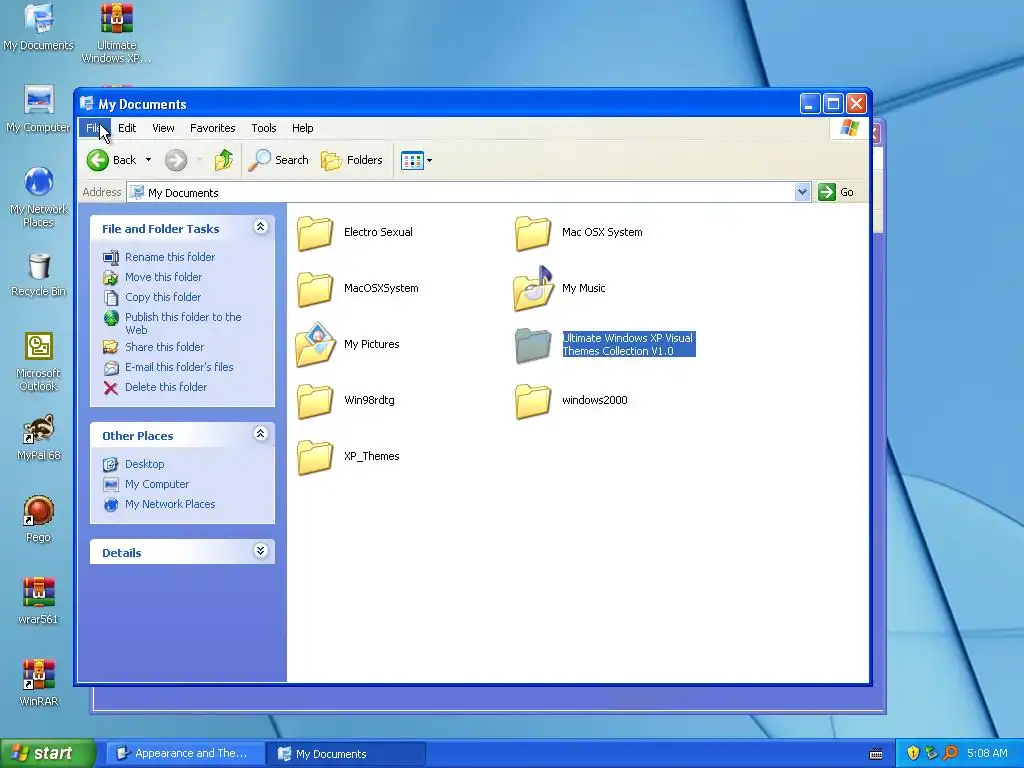Open the Favorites menu
The image size is (1024, 768).
coord(212,128)
